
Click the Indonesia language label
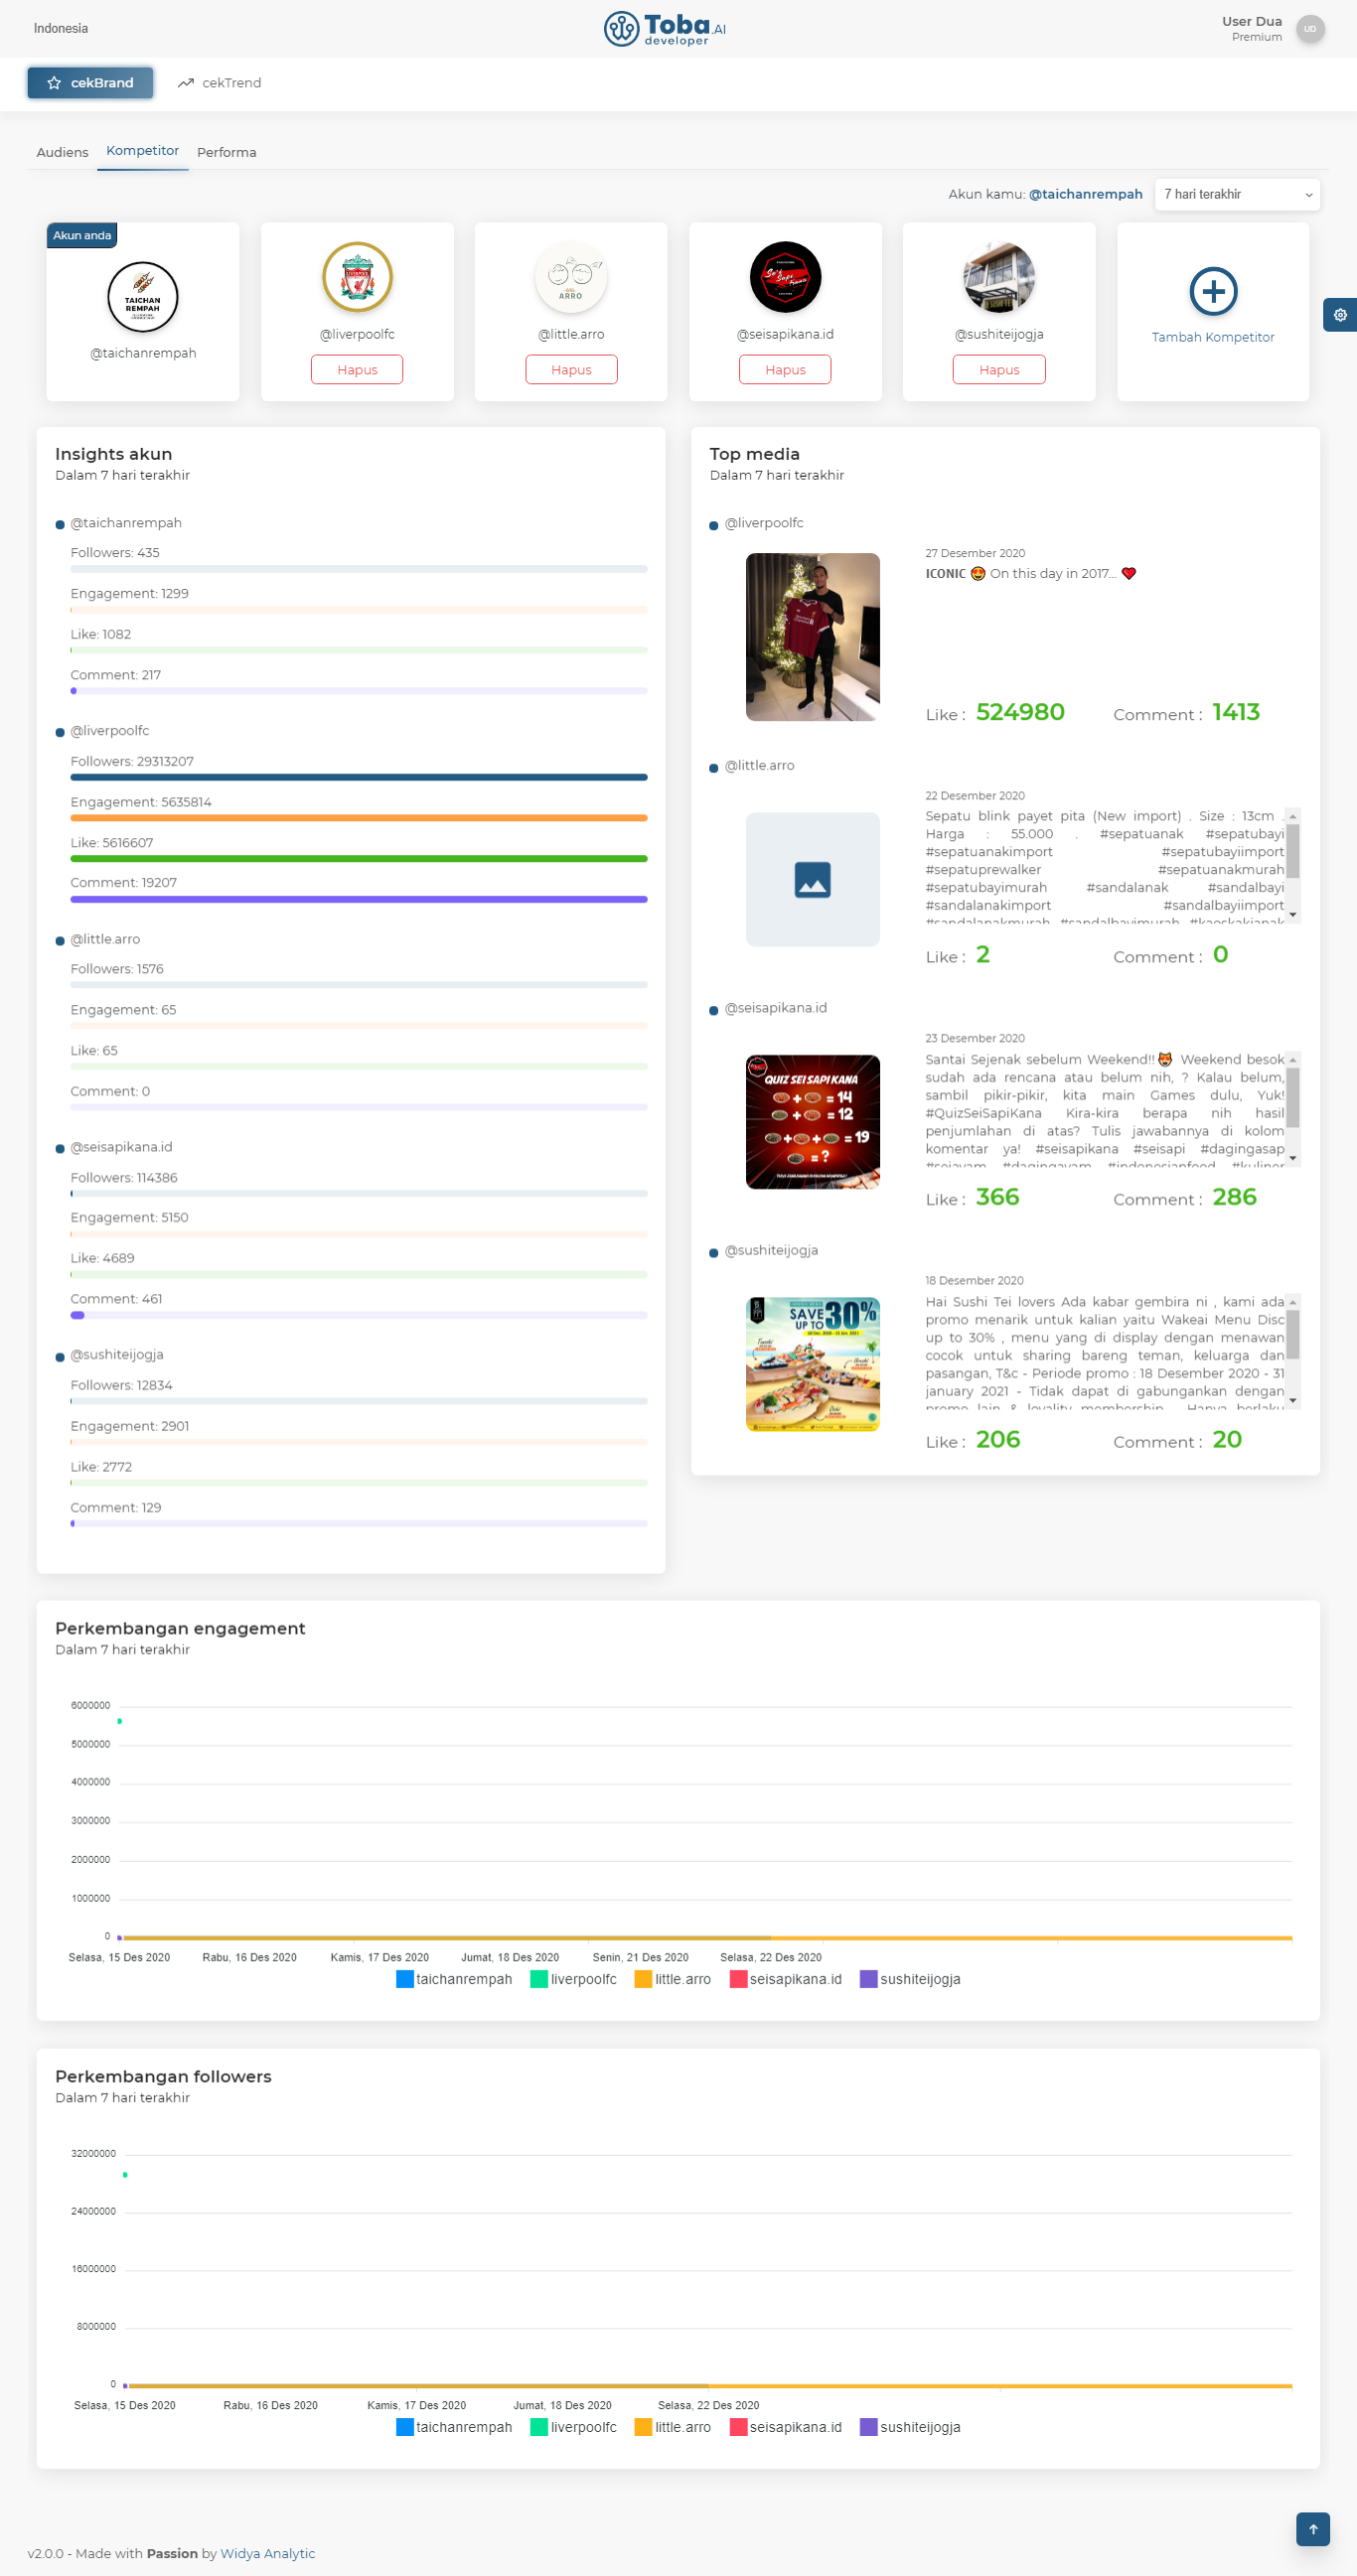pos(61,28)
